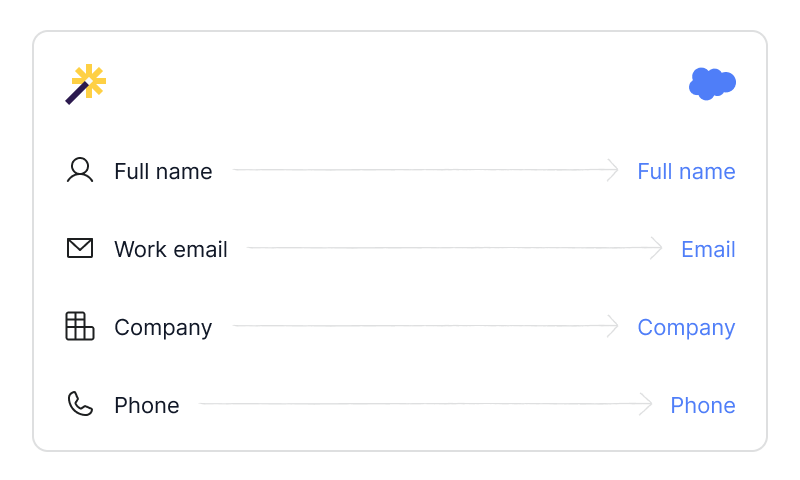
Task: Click the arrowhead pointing to blue Full name
Action: point(612,170)
